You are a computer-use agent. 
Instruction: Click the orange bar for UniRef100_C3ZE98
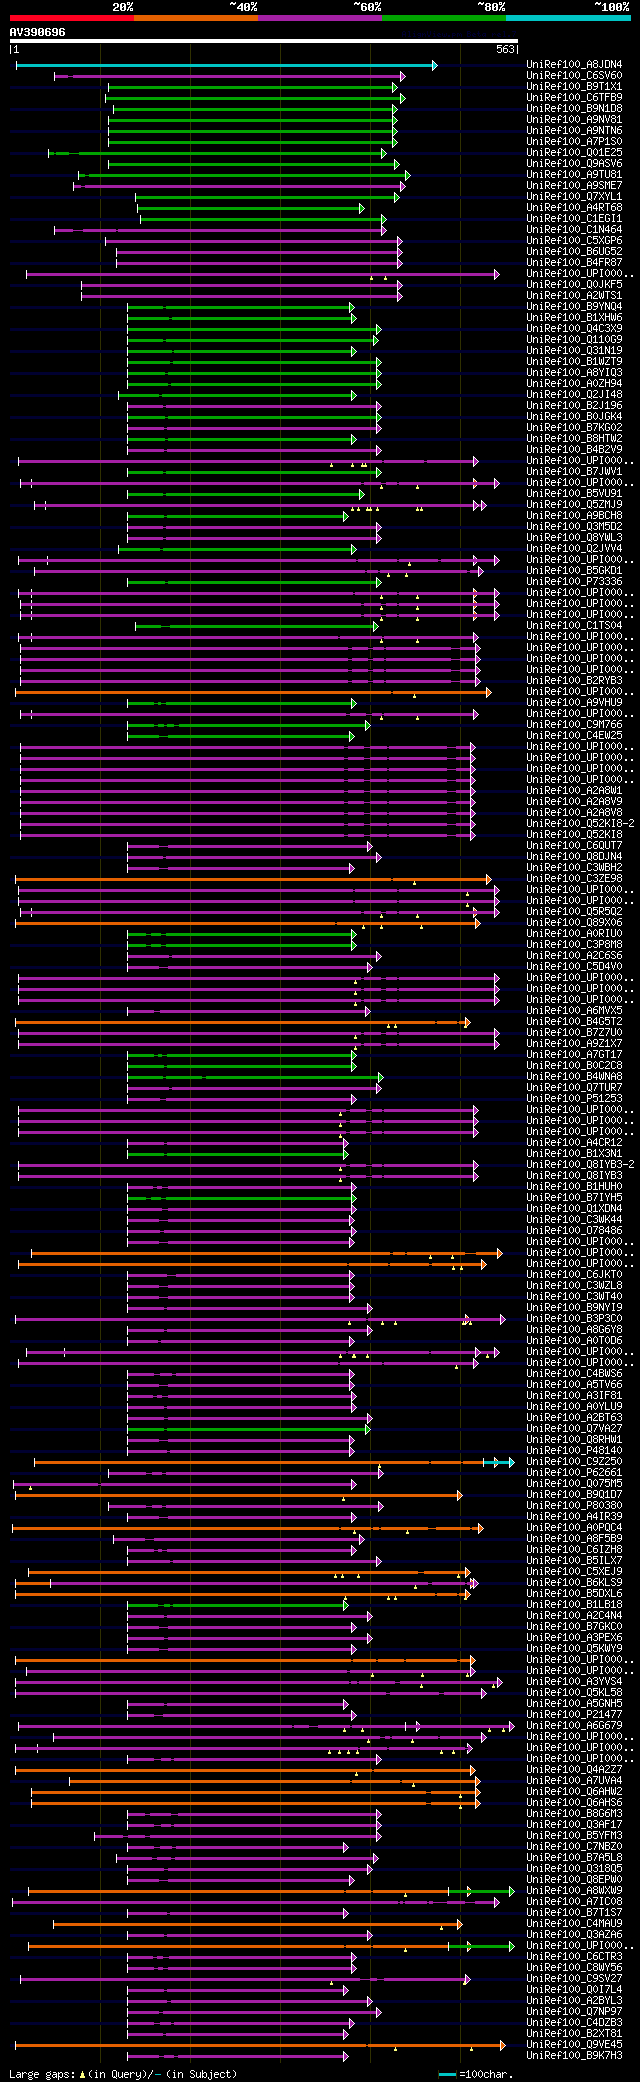253,879
